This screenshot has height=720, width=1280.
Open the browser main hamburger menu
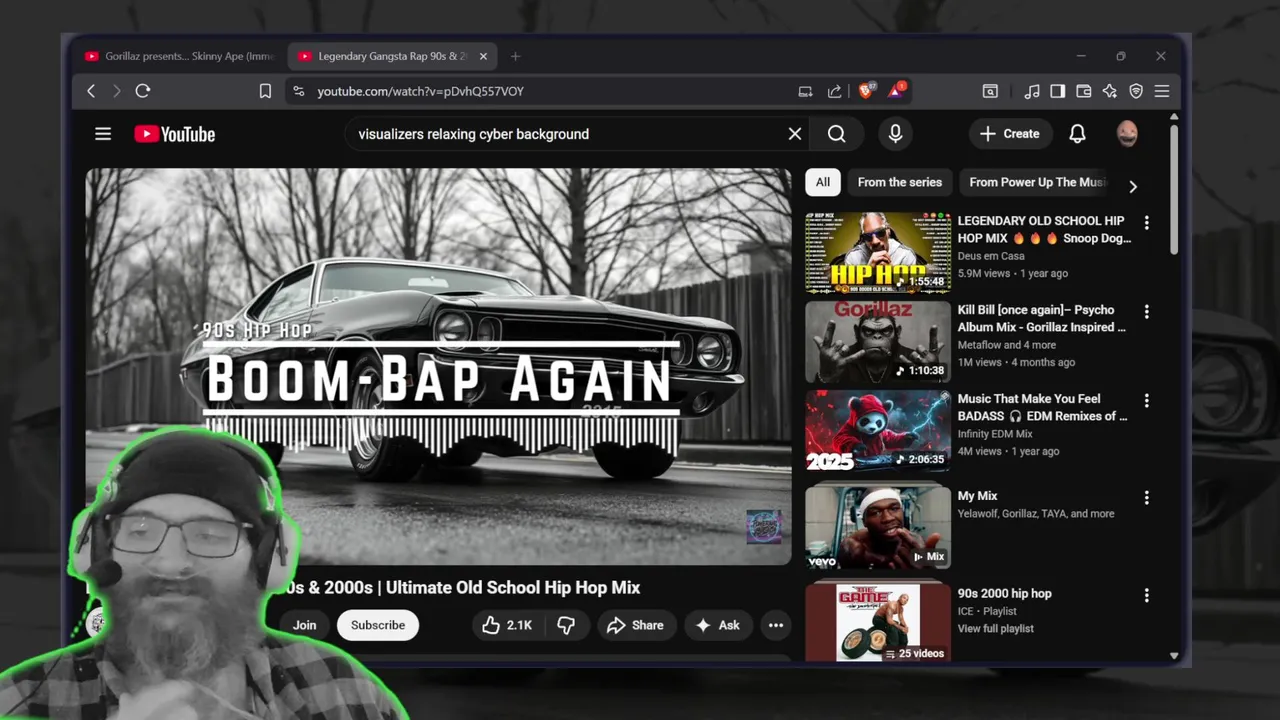point(1162,91)
